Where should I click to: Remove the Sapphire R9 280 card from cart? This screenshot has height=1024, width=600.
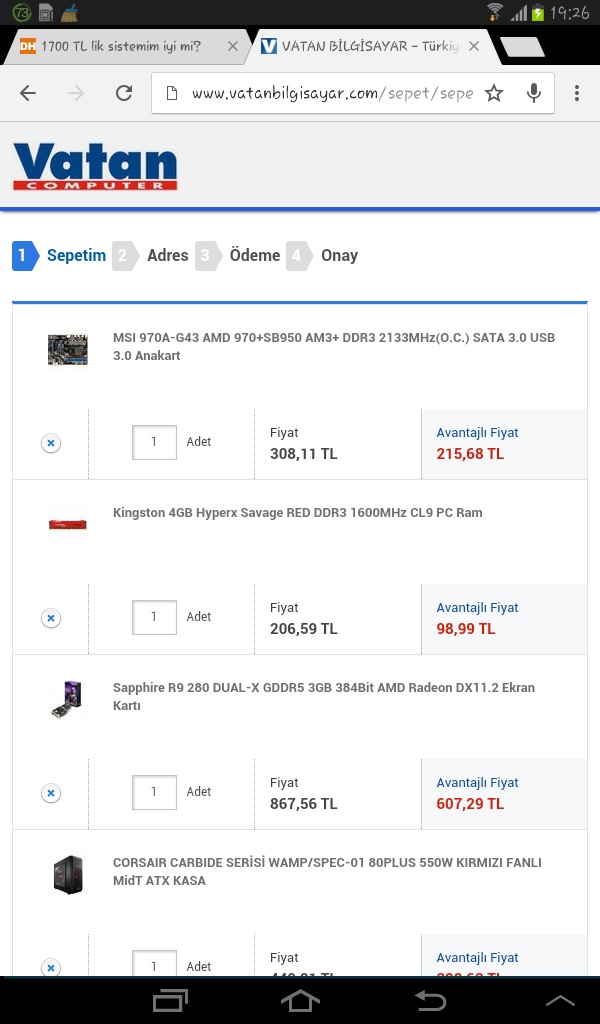point(51,793)
